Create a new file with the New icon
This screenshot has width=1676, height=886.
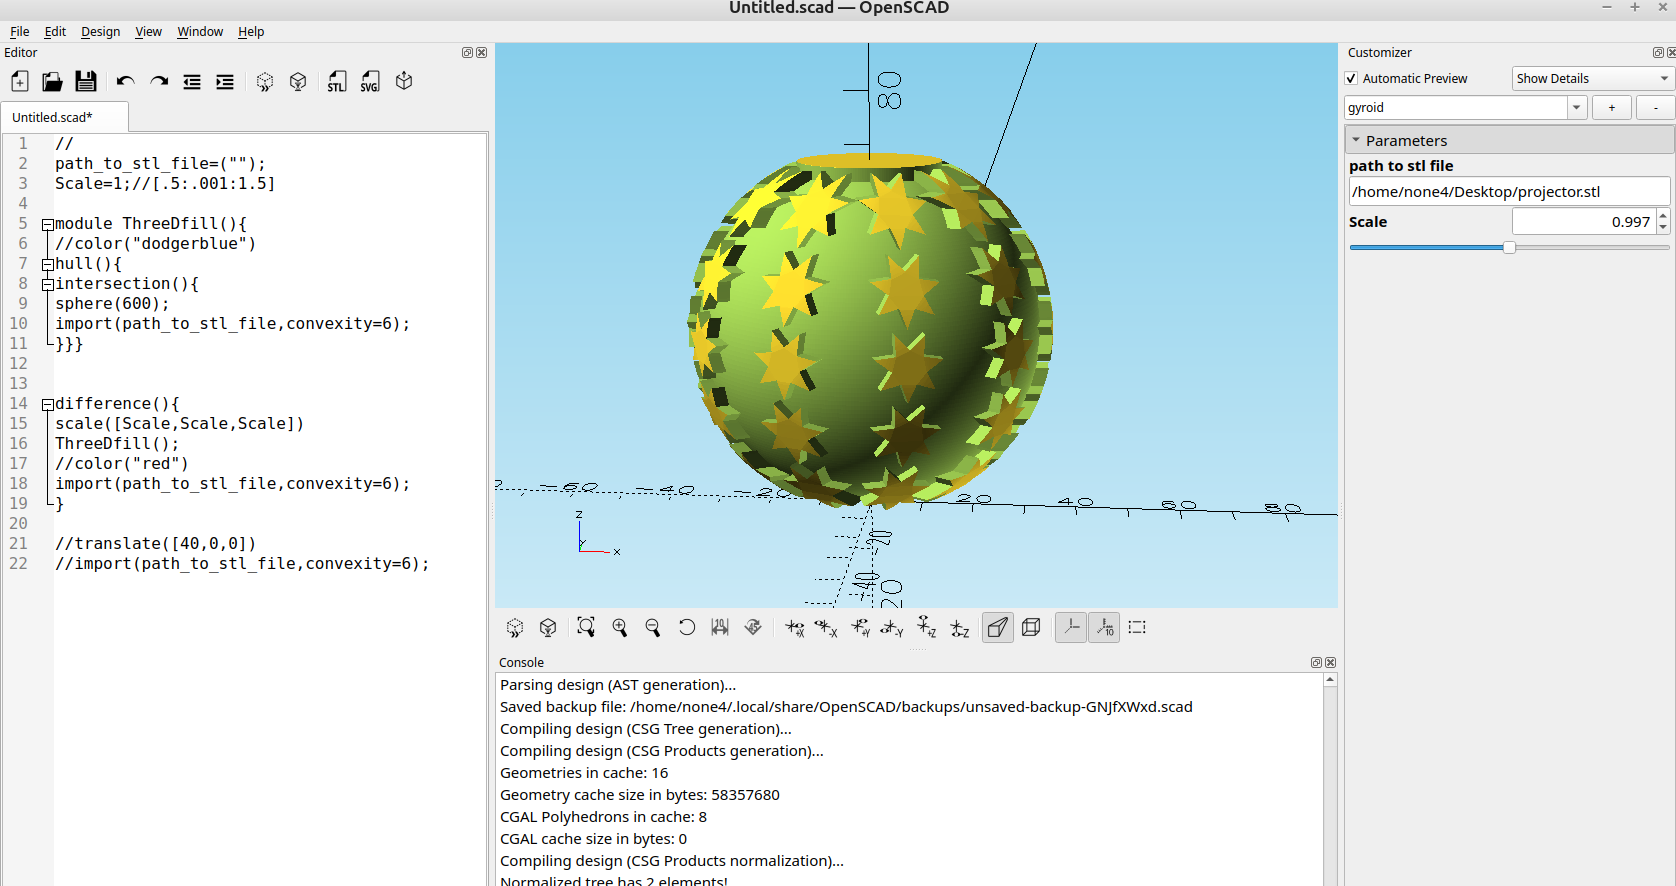tap(20, 82)
